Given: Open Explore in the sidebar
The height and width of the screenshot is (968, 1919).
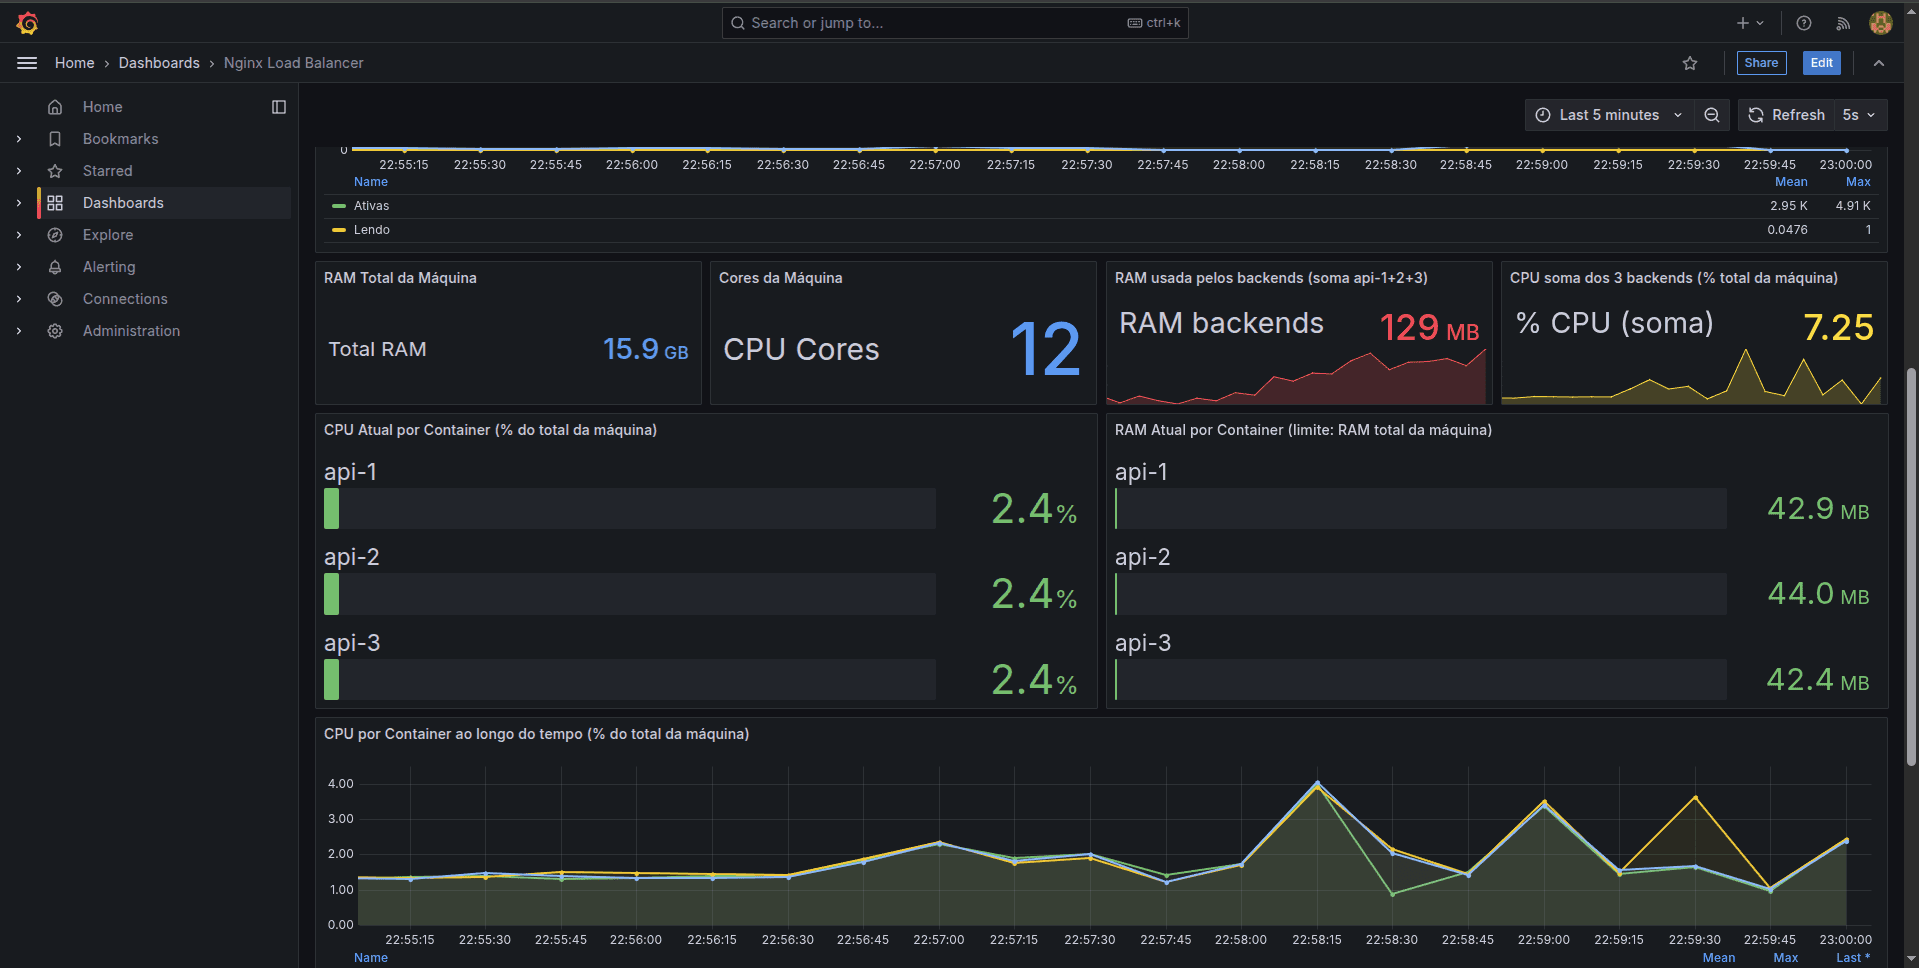Looking at the screenshot, I should 108,235.
